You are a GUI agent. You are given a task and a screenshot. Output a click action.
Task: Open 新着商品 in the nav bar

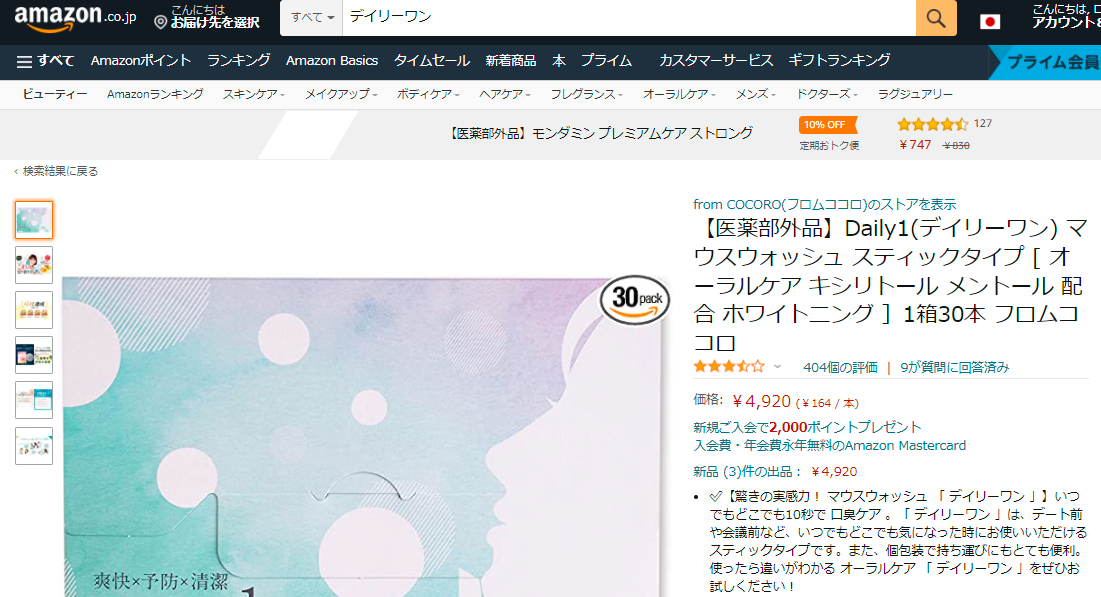(510, 61)
